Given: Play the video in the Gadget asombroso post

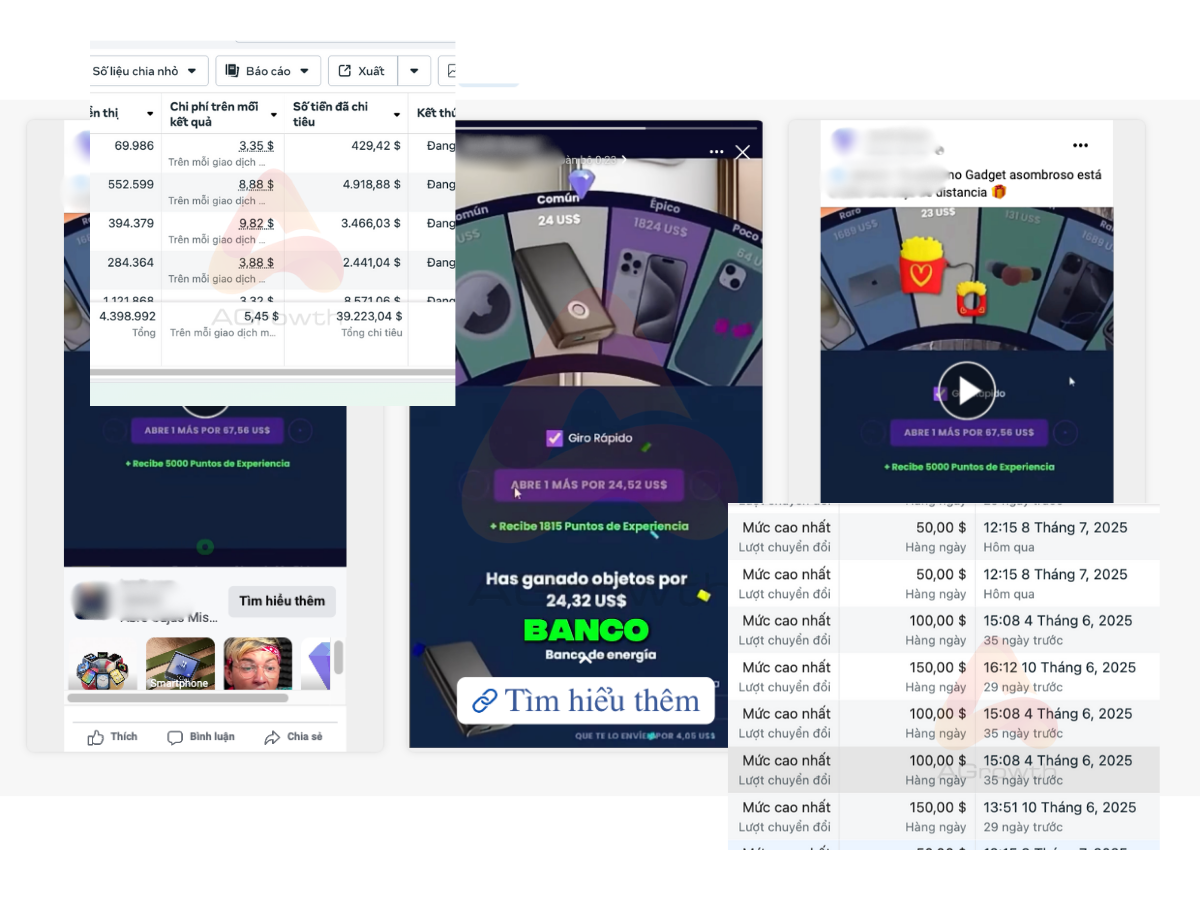Looking at the screenshot, I should (x=966, y=390).
